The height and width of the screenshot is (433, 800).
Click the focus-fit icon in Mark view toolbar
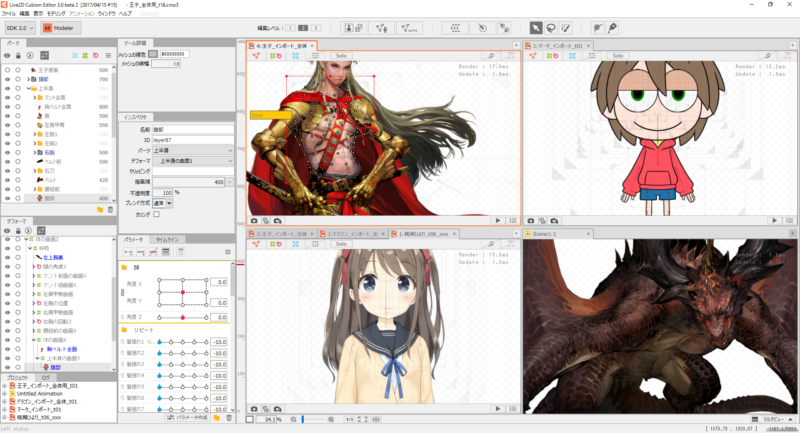[x=572, y=56]
